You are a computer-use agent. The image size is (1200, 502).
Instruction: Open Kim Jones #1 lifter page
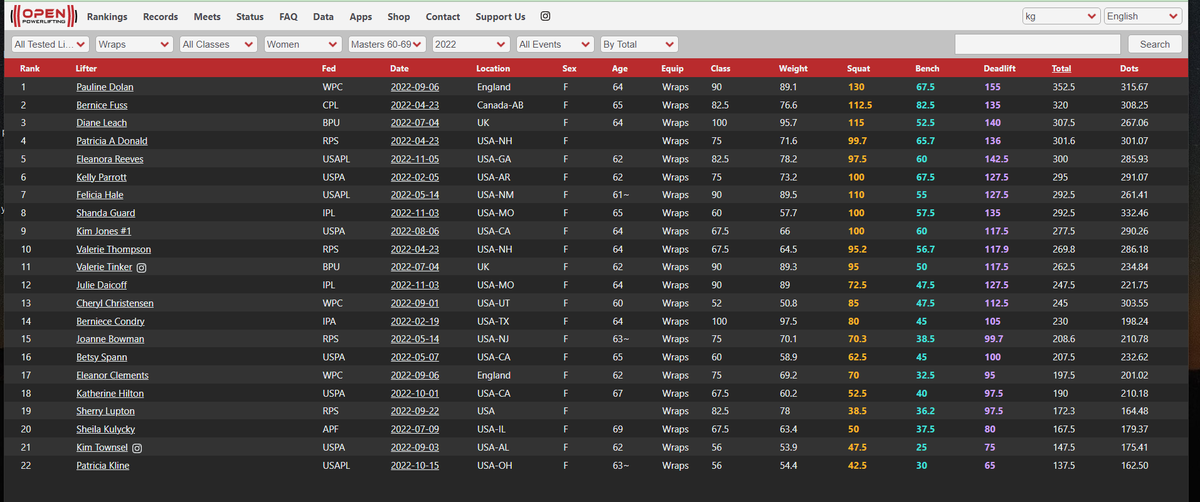tap(104, 231)
